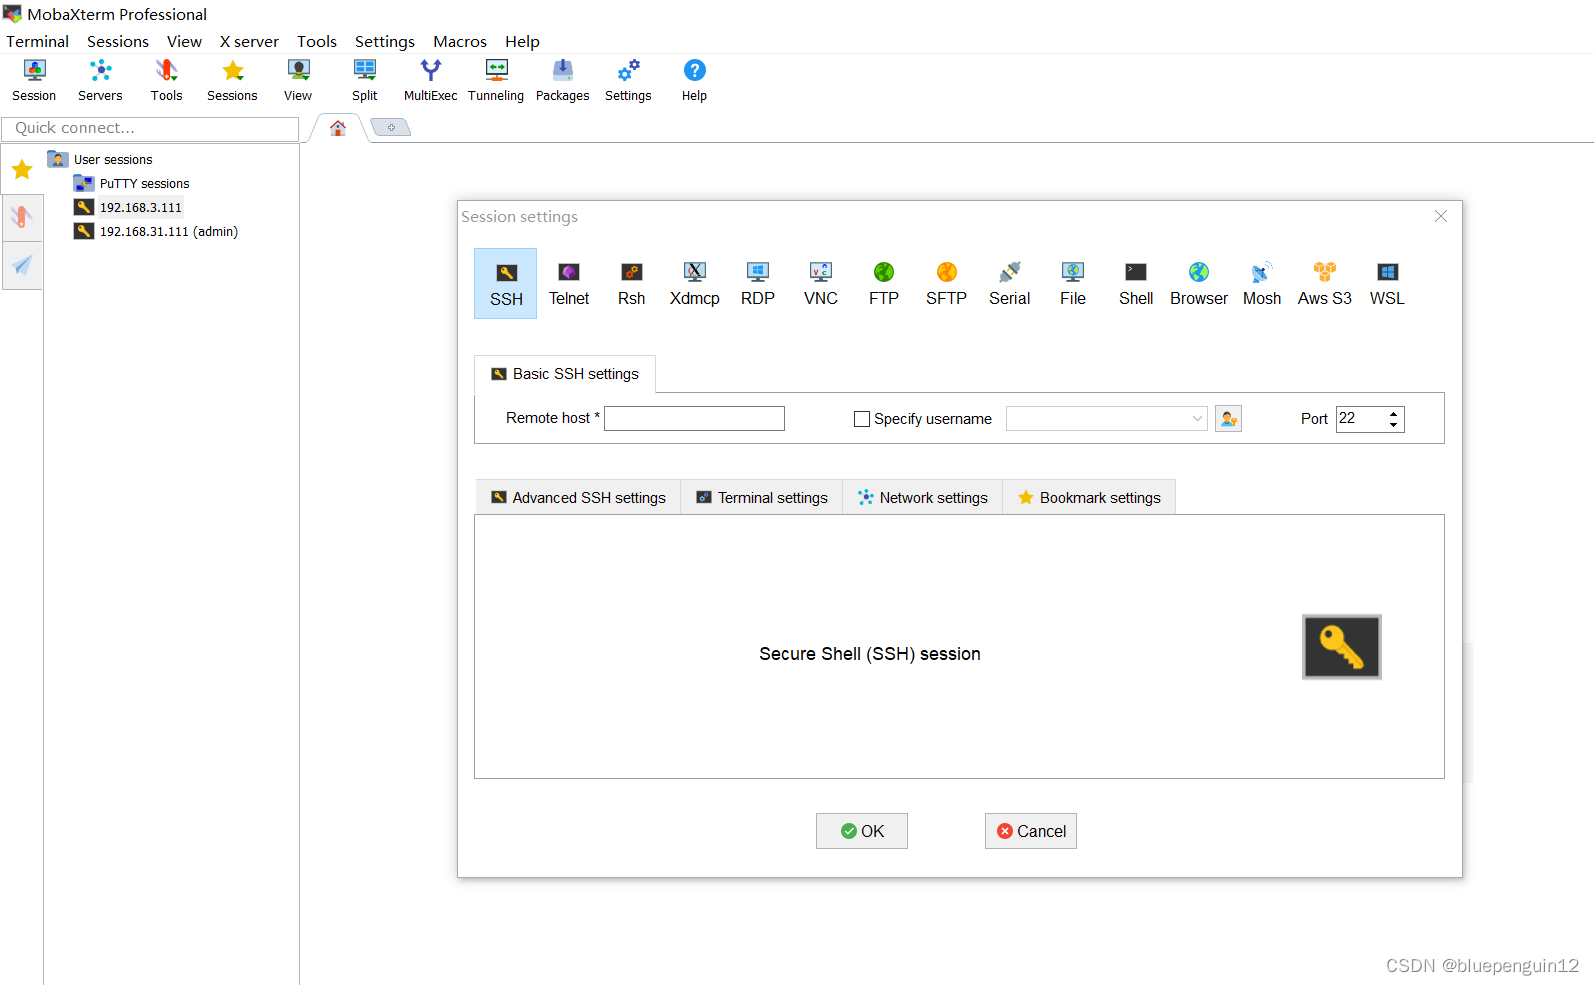Select the Rsh session type

point(632,284)
